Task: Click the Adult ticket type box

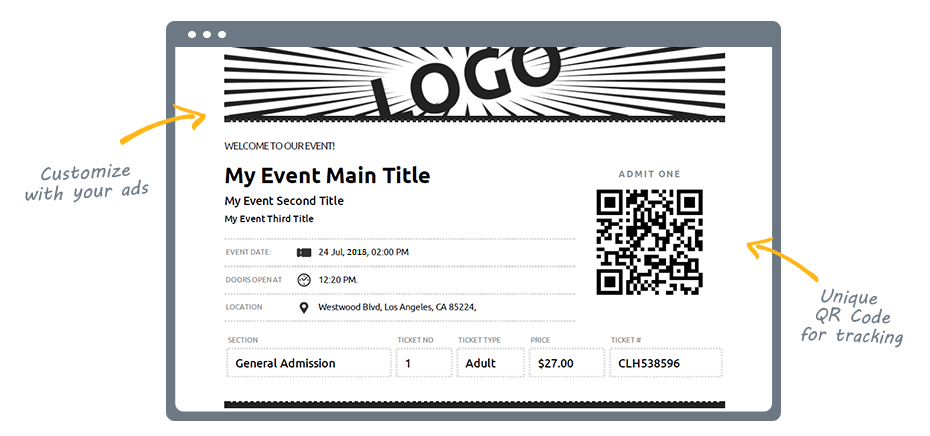Action: click(491, 363)
